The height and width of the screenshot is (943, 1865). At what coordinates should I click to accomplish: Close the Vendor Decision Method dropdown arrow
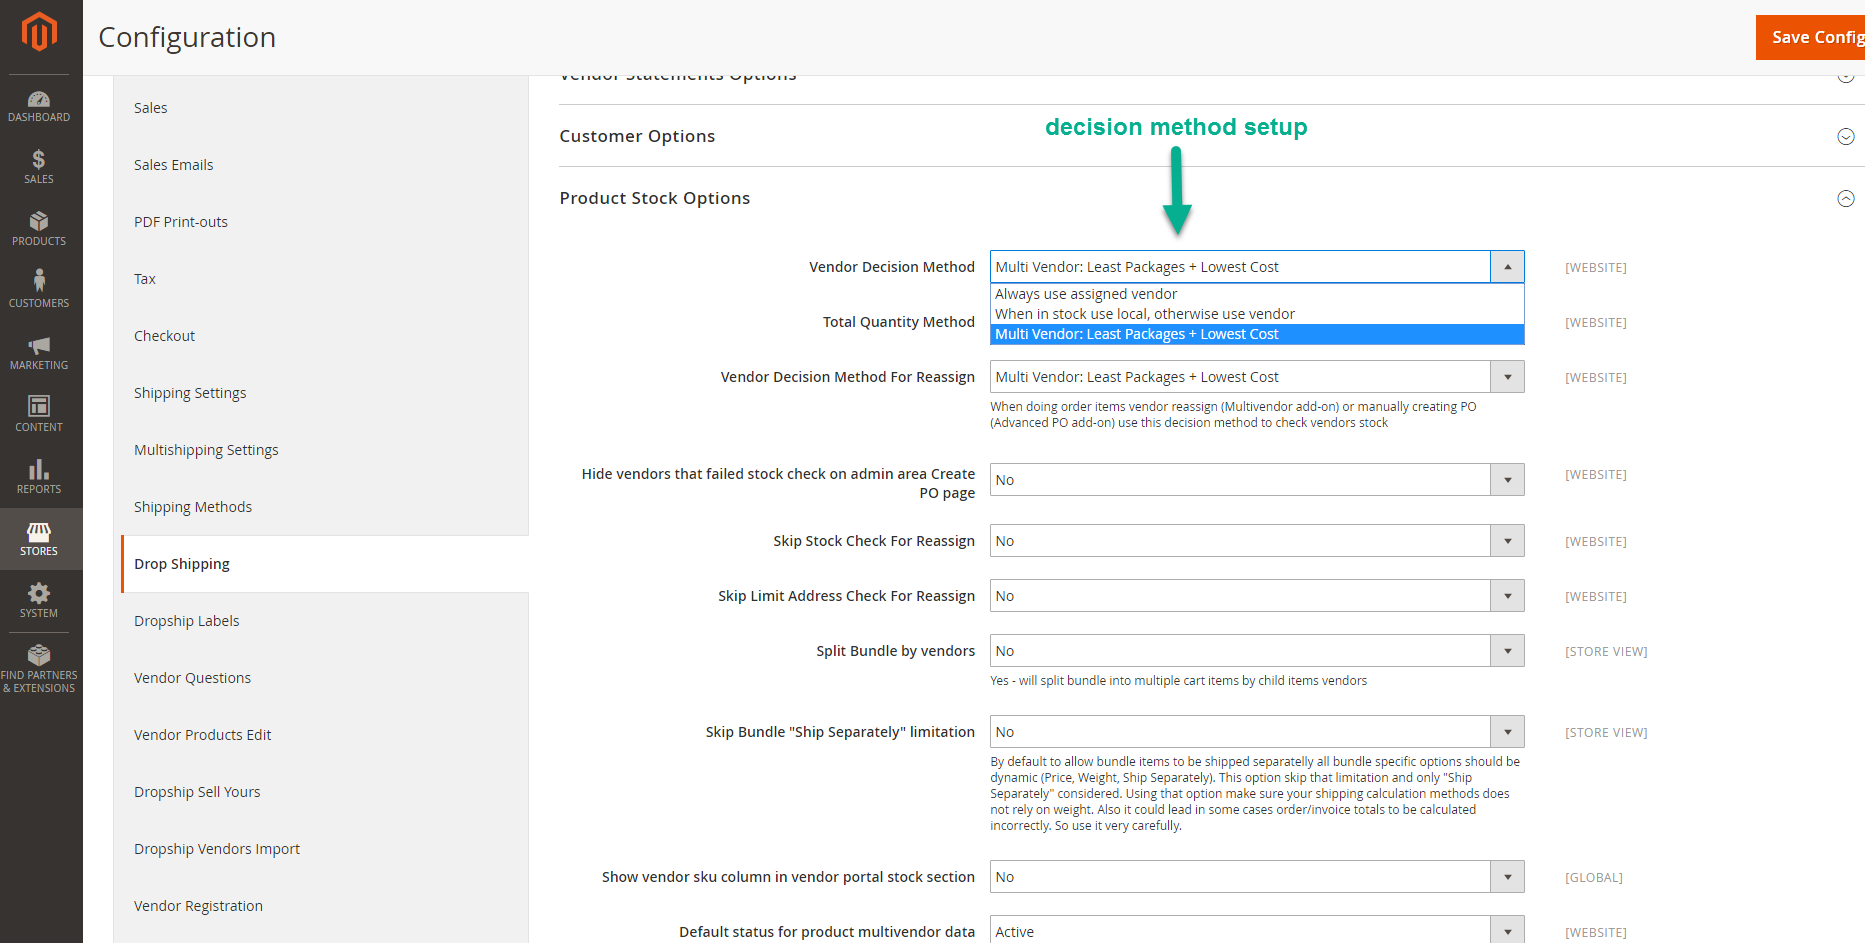coord(1507,267)
